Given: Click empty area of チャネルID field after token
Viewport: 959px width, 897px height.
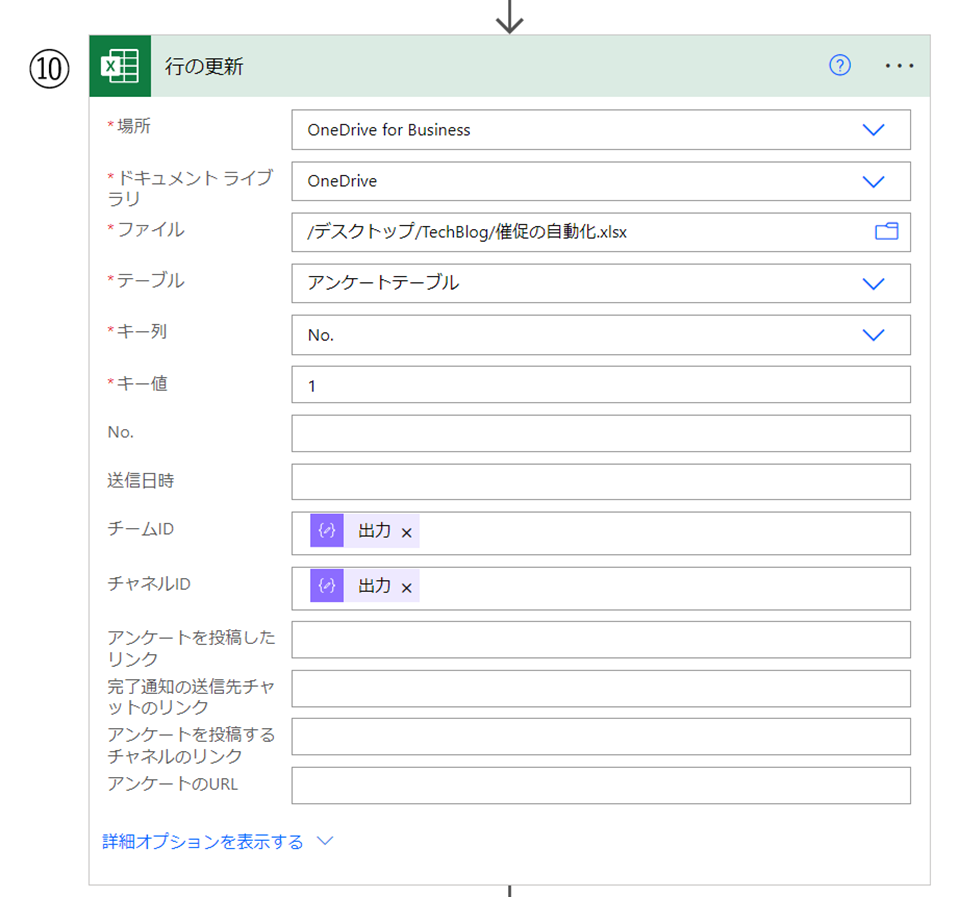Looking at the screenshot, I should 664,588.
